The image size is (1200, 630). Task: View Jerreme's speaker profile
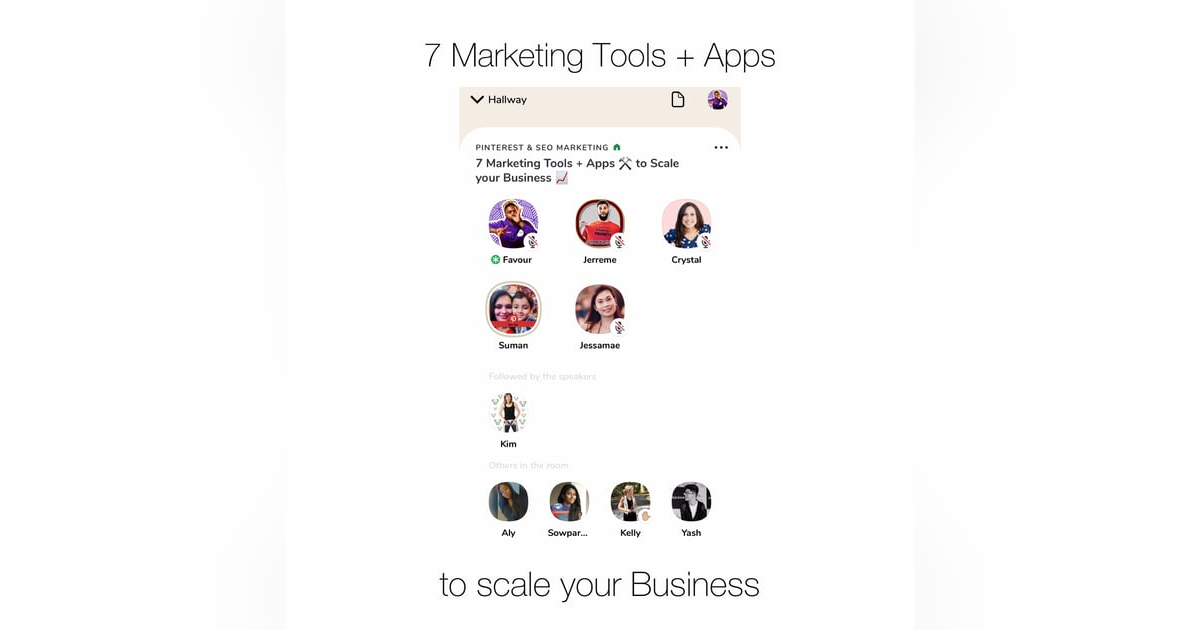click(600, 223)
